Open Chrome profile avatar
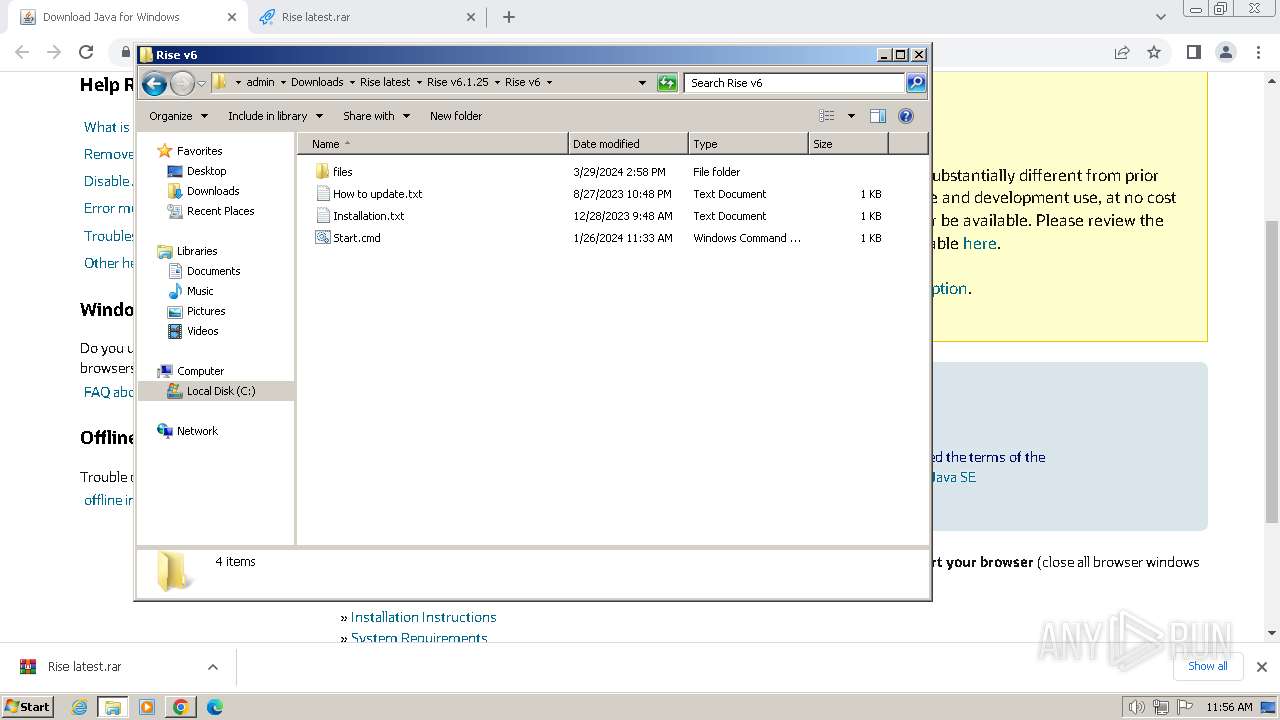Screen dimensions: 1280x720 pos(1226,52)
